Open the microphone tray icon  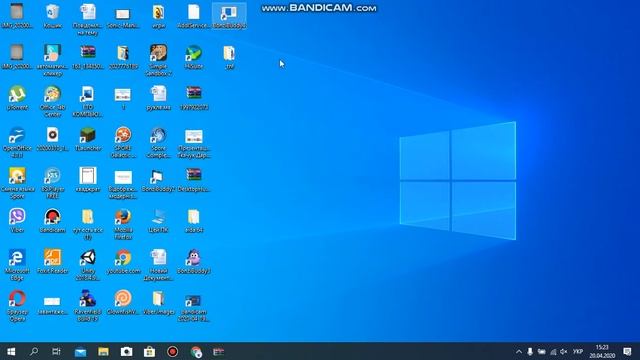click(530, 351)
